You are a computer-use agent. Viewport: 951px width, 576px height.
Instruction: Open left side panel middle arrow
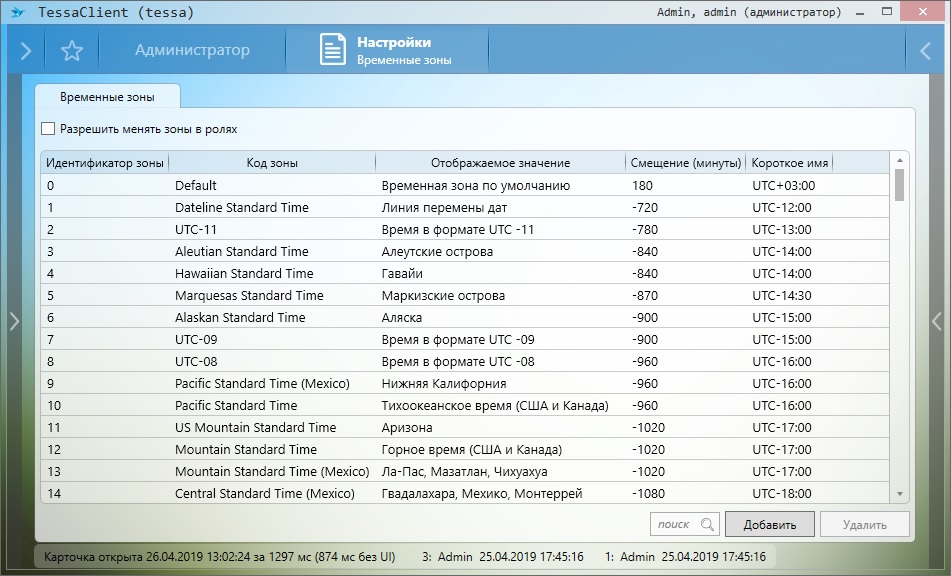tap(13, 321)
